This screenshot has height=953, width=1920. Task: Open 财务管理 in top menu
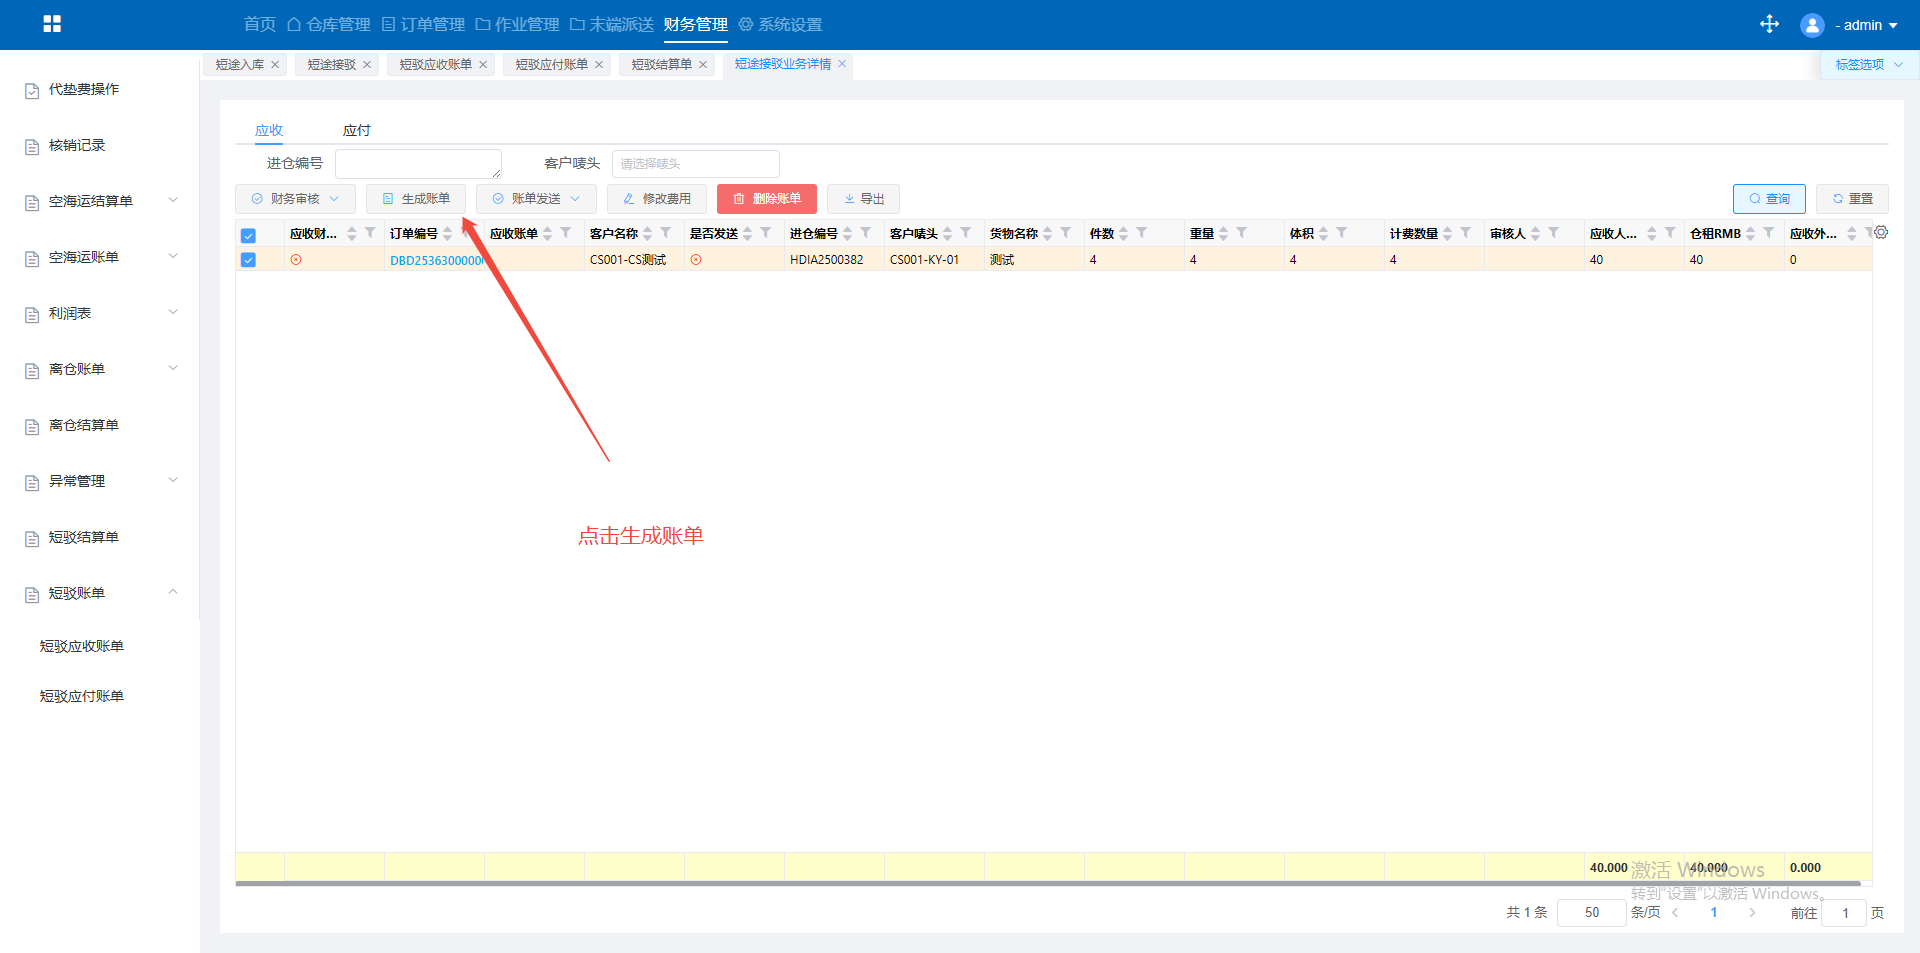click(695, 24)
